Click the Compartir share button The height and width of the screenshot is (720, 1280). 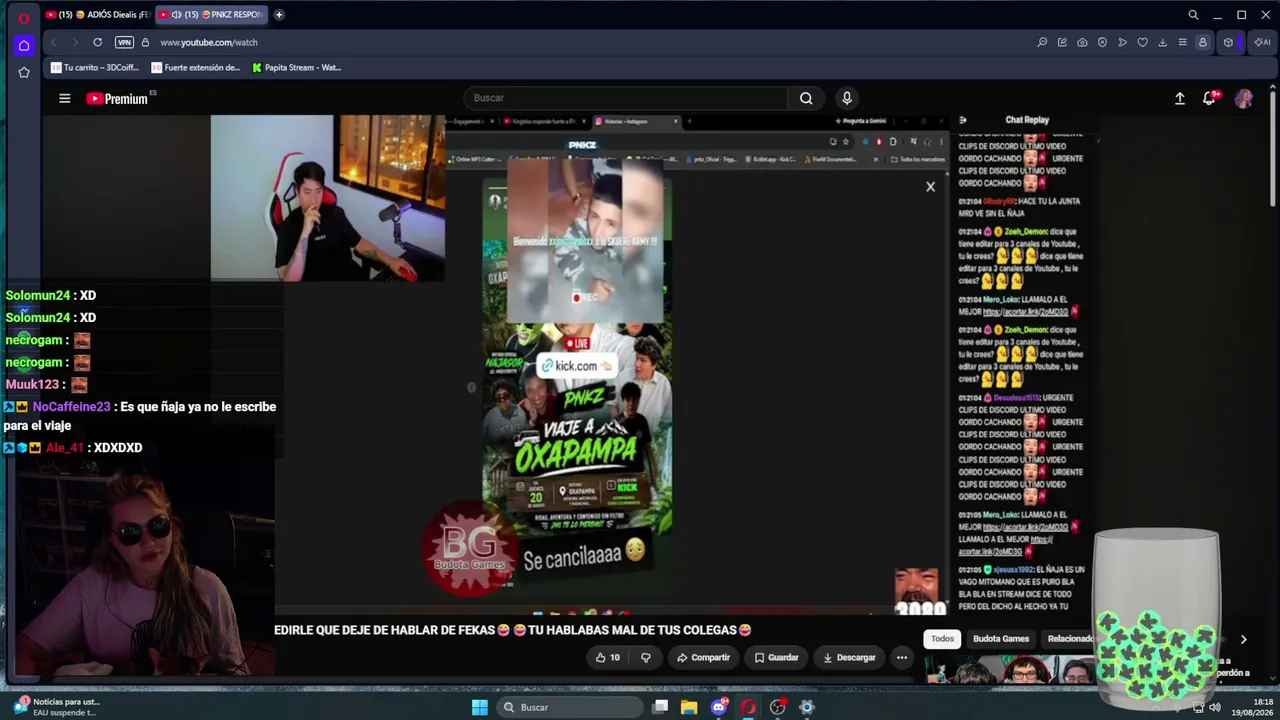coord(703,657)
